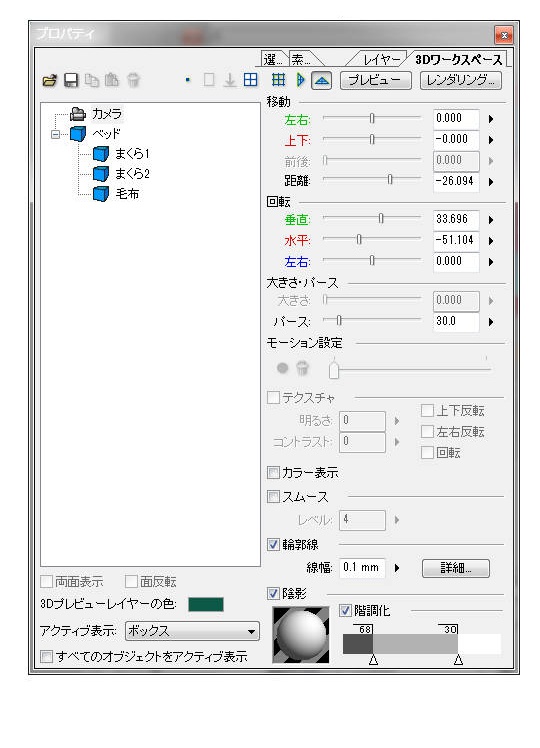Enable すべてのオブジェクトをアクティブ表示 checkbox
The width and height of the screenshot is (540, 748).
(x=47, y=656)
